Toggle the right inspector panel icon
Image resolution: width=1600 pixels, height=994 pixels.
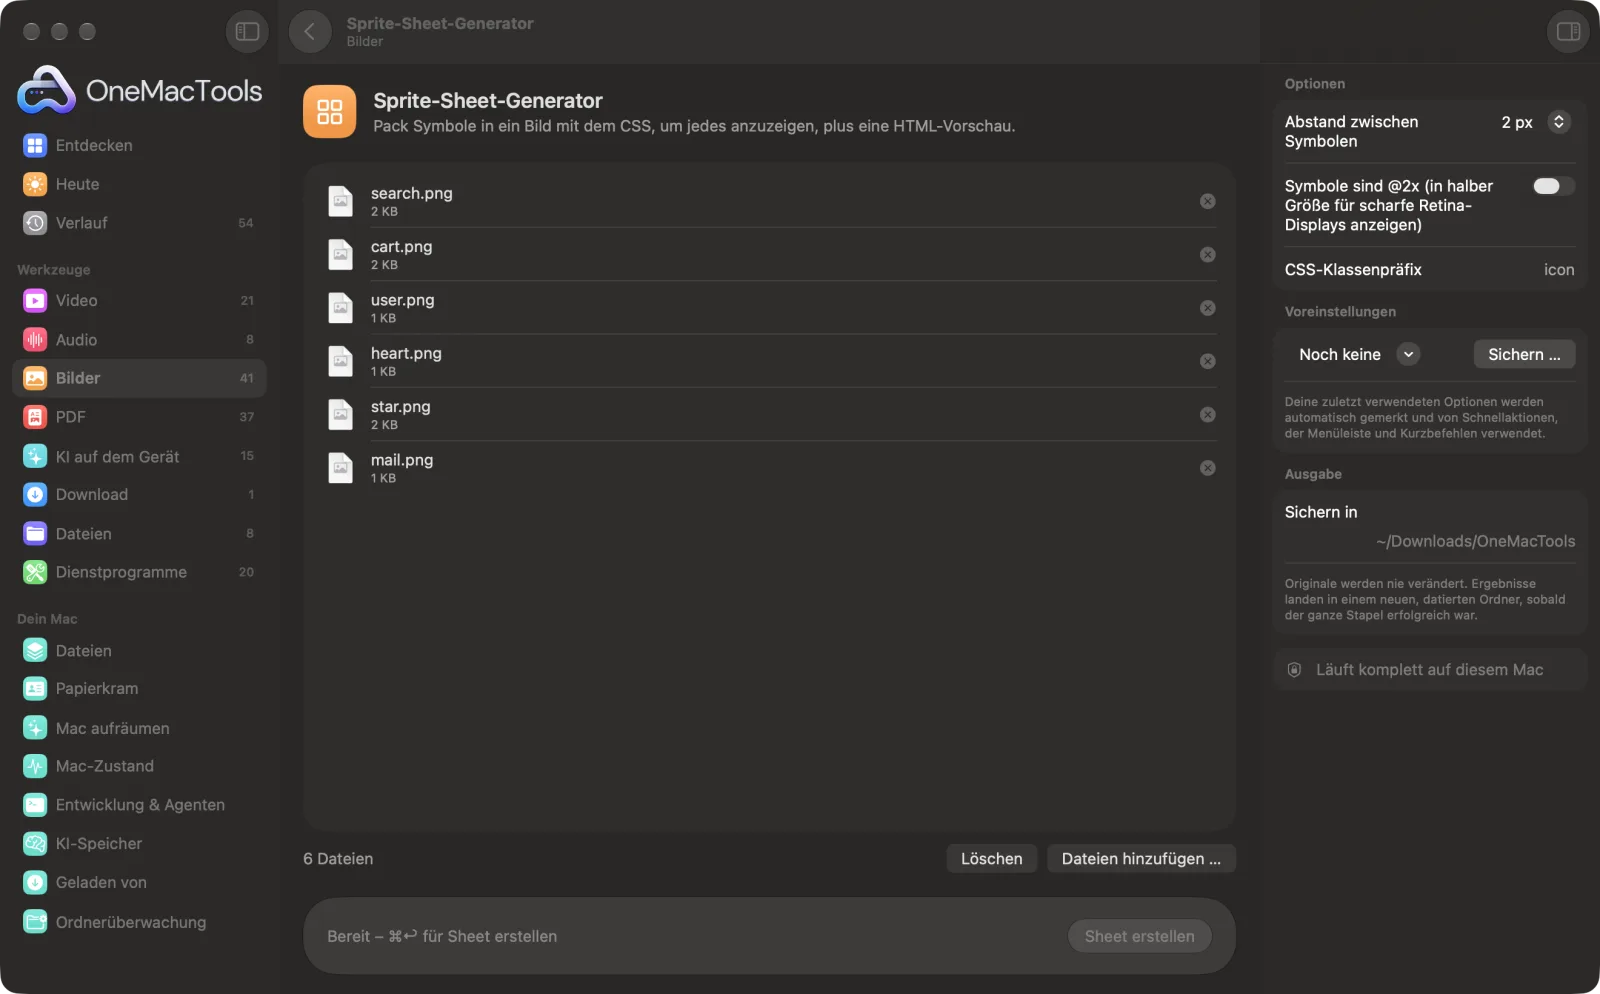(1568, 32)
